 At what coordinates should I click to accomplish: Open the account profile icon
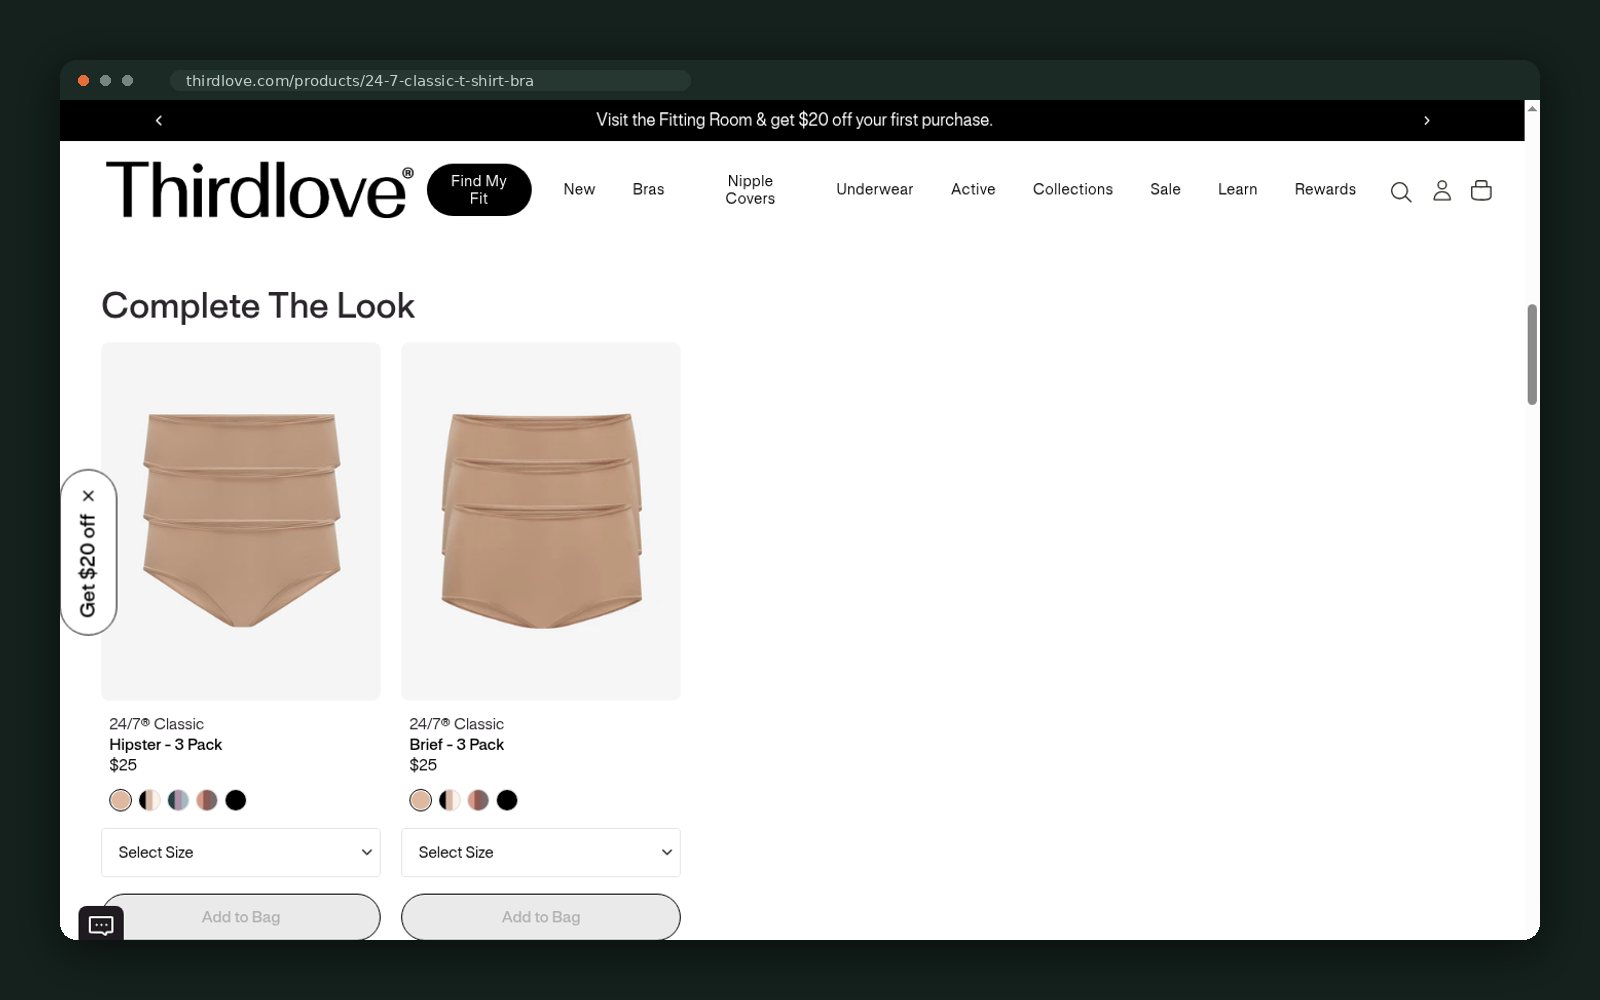[x=1442, y=190]
